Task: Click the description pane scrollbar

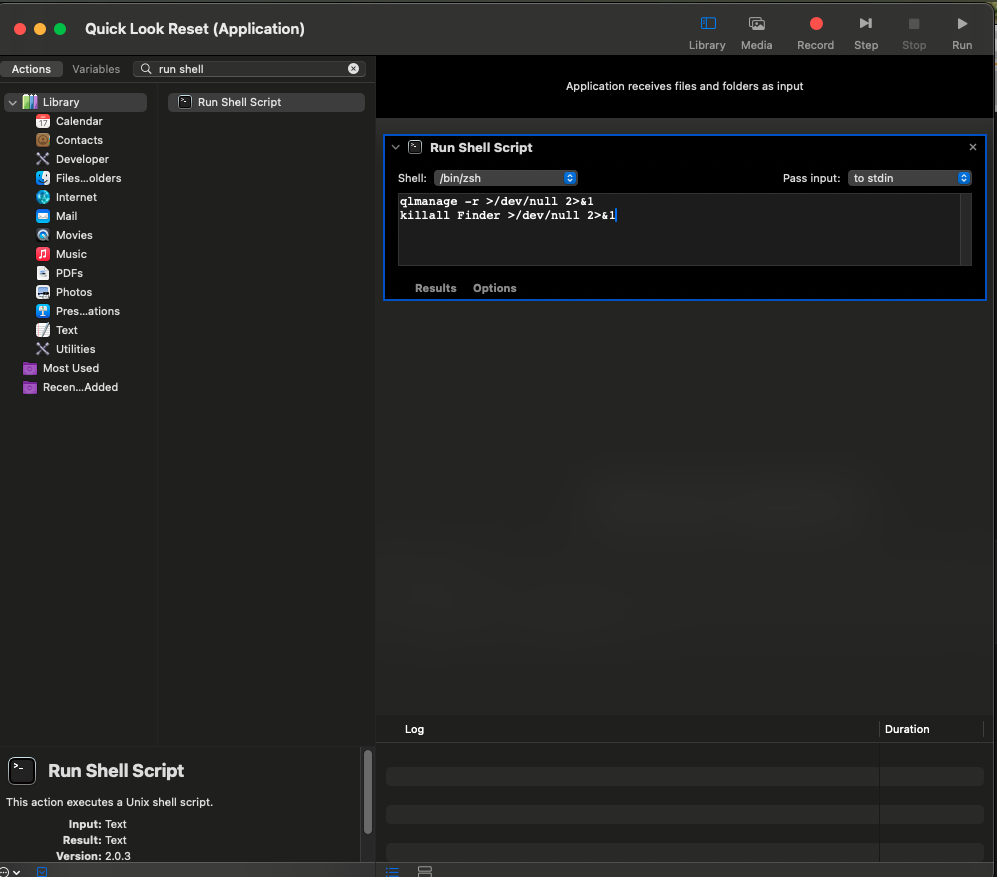Action: [368, 792]
